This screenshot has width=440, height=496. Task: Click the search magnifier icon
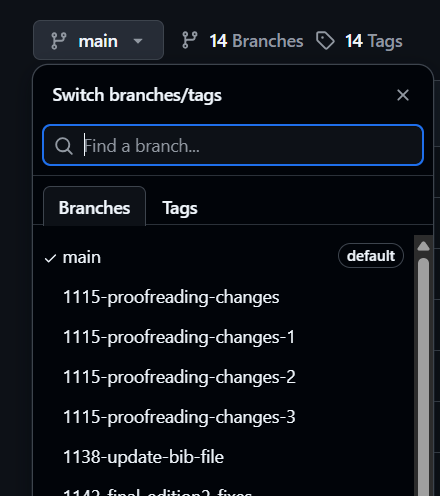pos(64,146)
